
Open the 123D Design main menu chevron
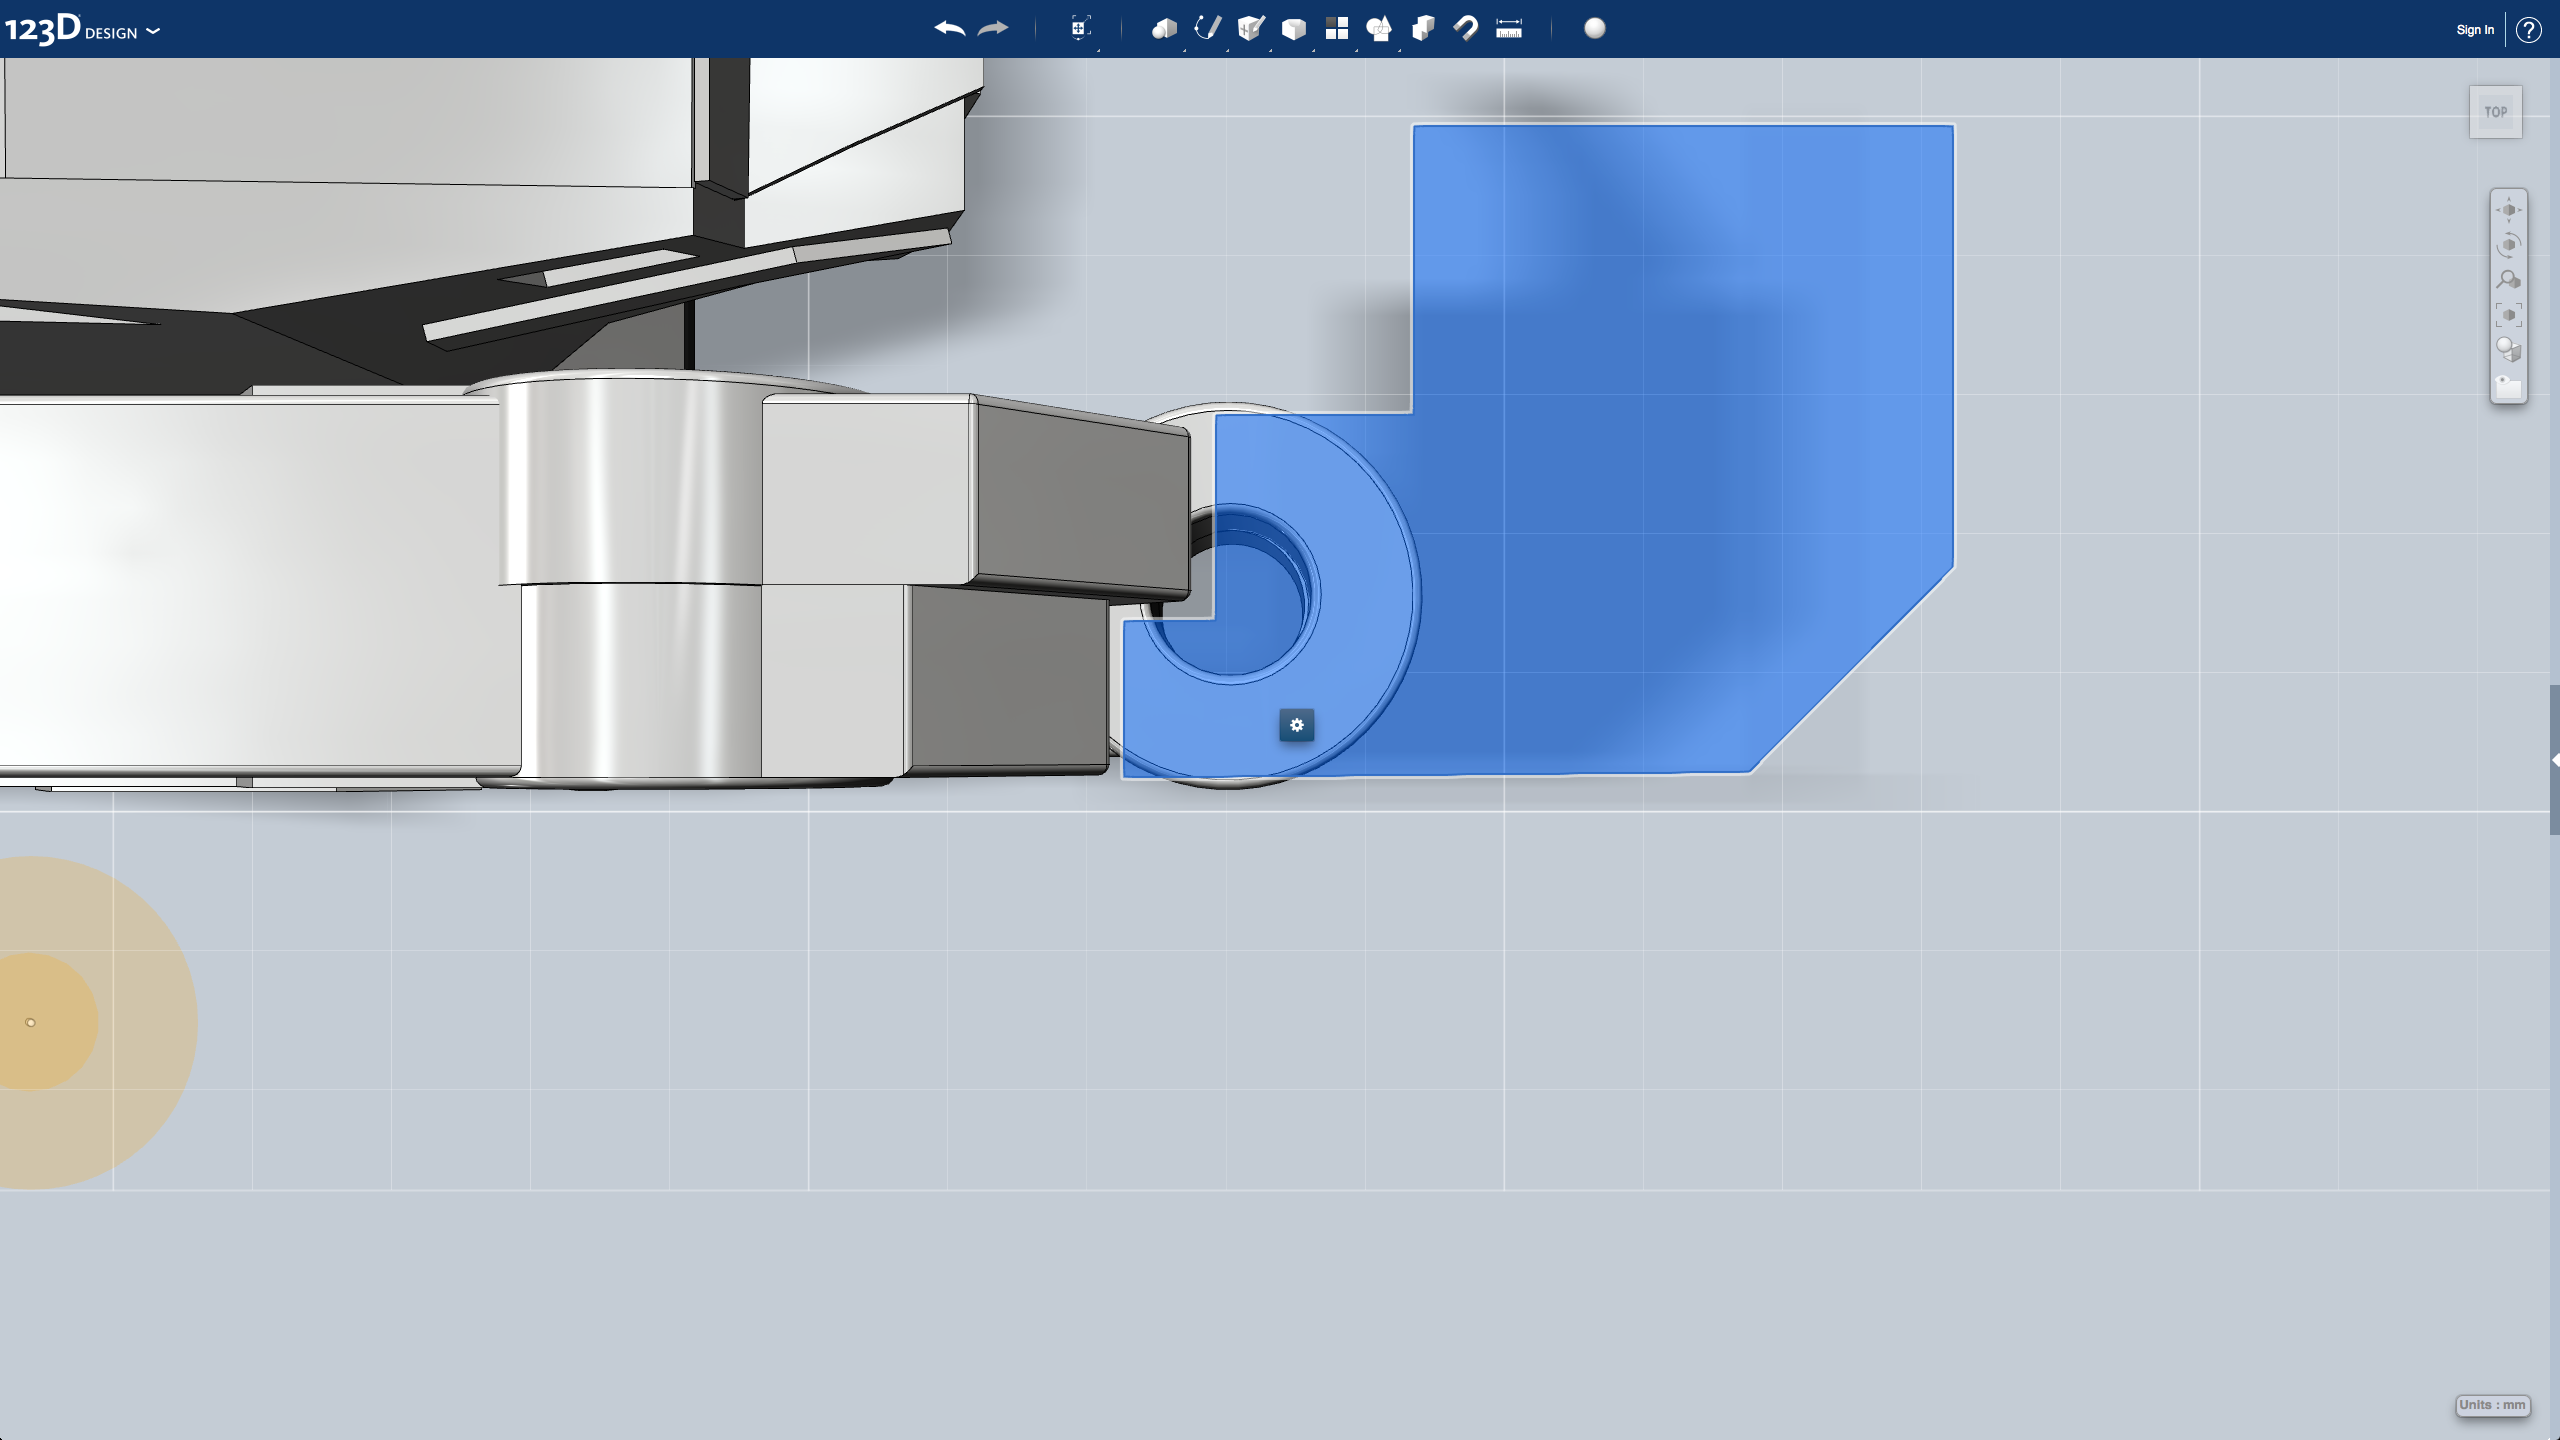tap(153, 31)
